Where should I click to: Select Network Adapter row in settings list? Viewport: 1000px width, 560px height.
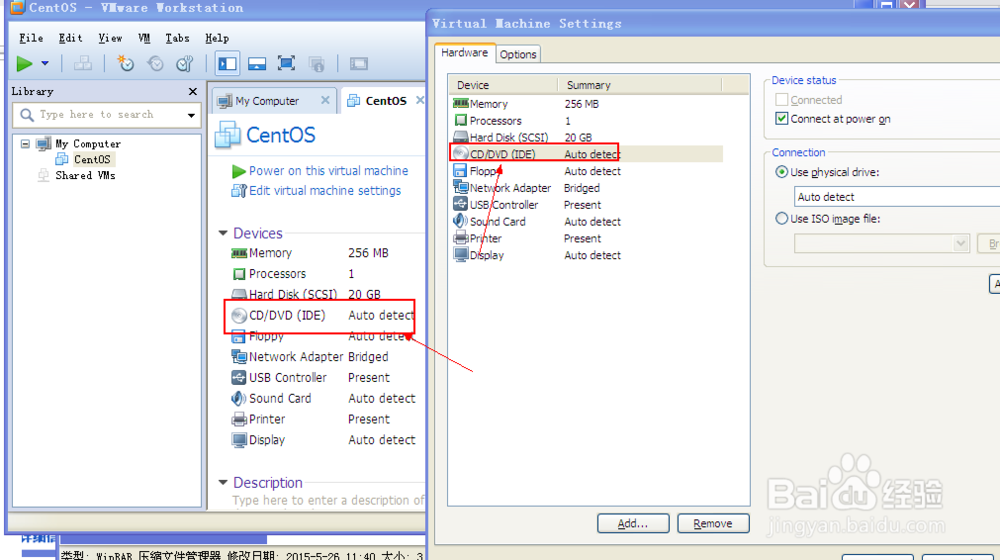click(x=587, y=188)
